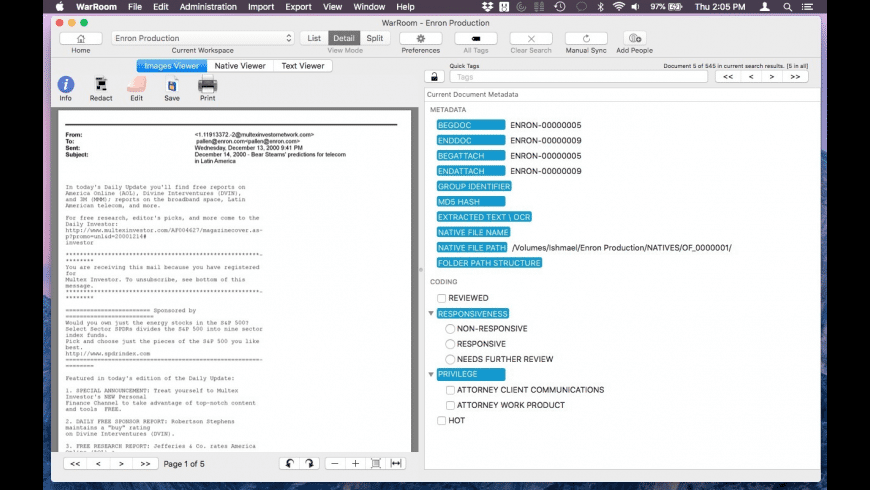Open Preferences gear in toolbar
Viewport: 870px width, 490px height.
point(420,38)
